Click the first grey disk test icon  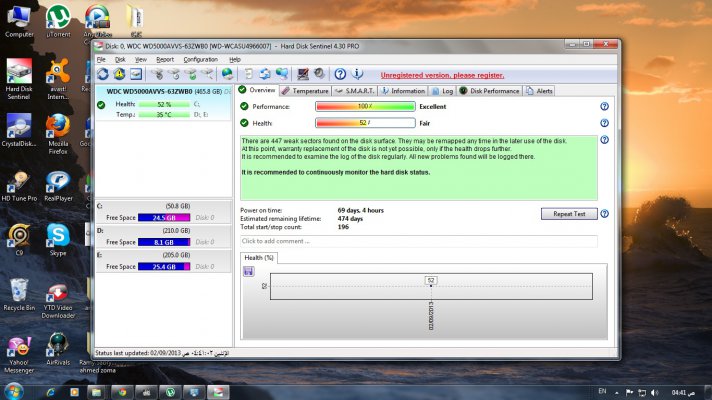coord(157,74)
